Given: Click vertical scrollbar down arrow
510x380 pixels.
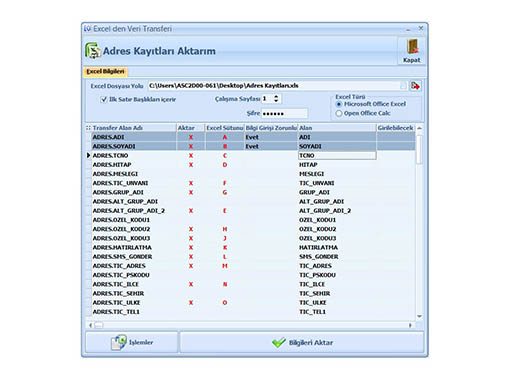Looking at the screenshot, I should click(419, 316).
